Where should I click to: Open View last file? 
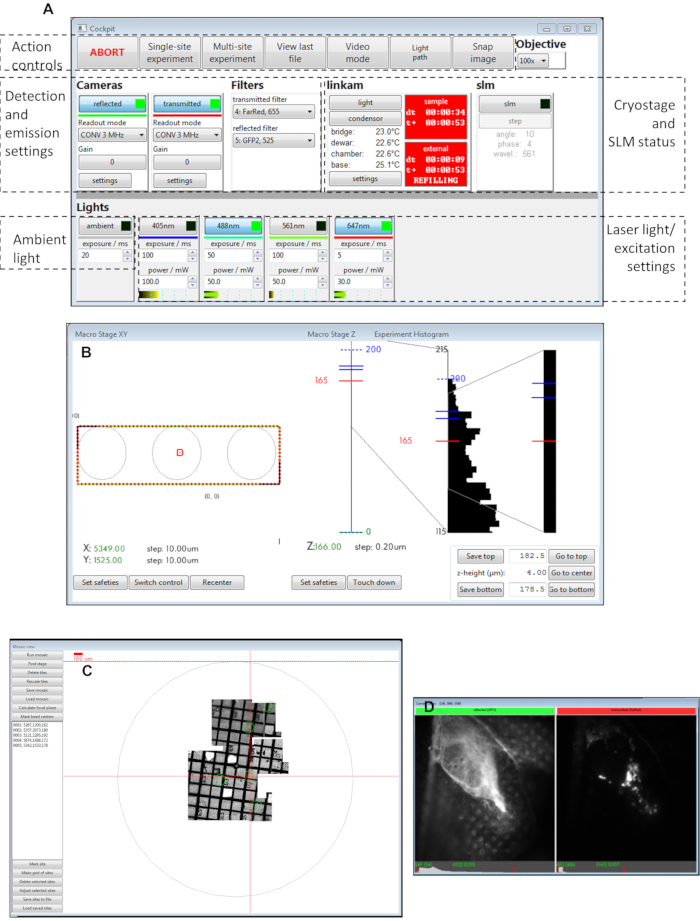coord(295,52)
